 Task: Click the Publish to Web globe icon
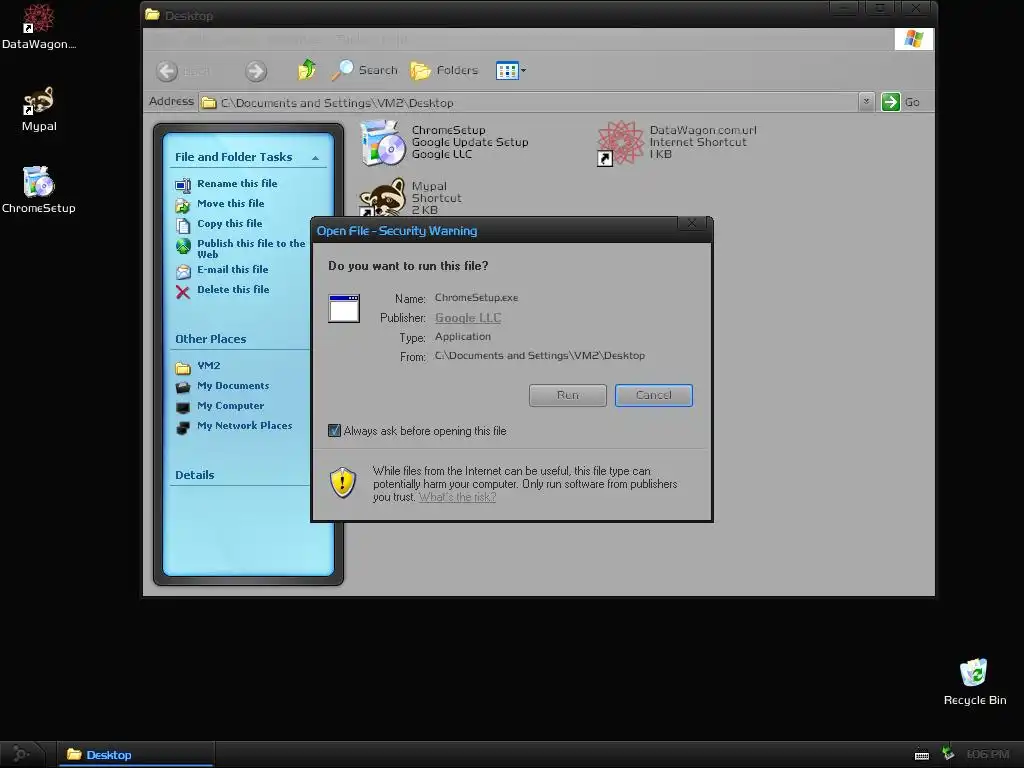coord(183,246)
